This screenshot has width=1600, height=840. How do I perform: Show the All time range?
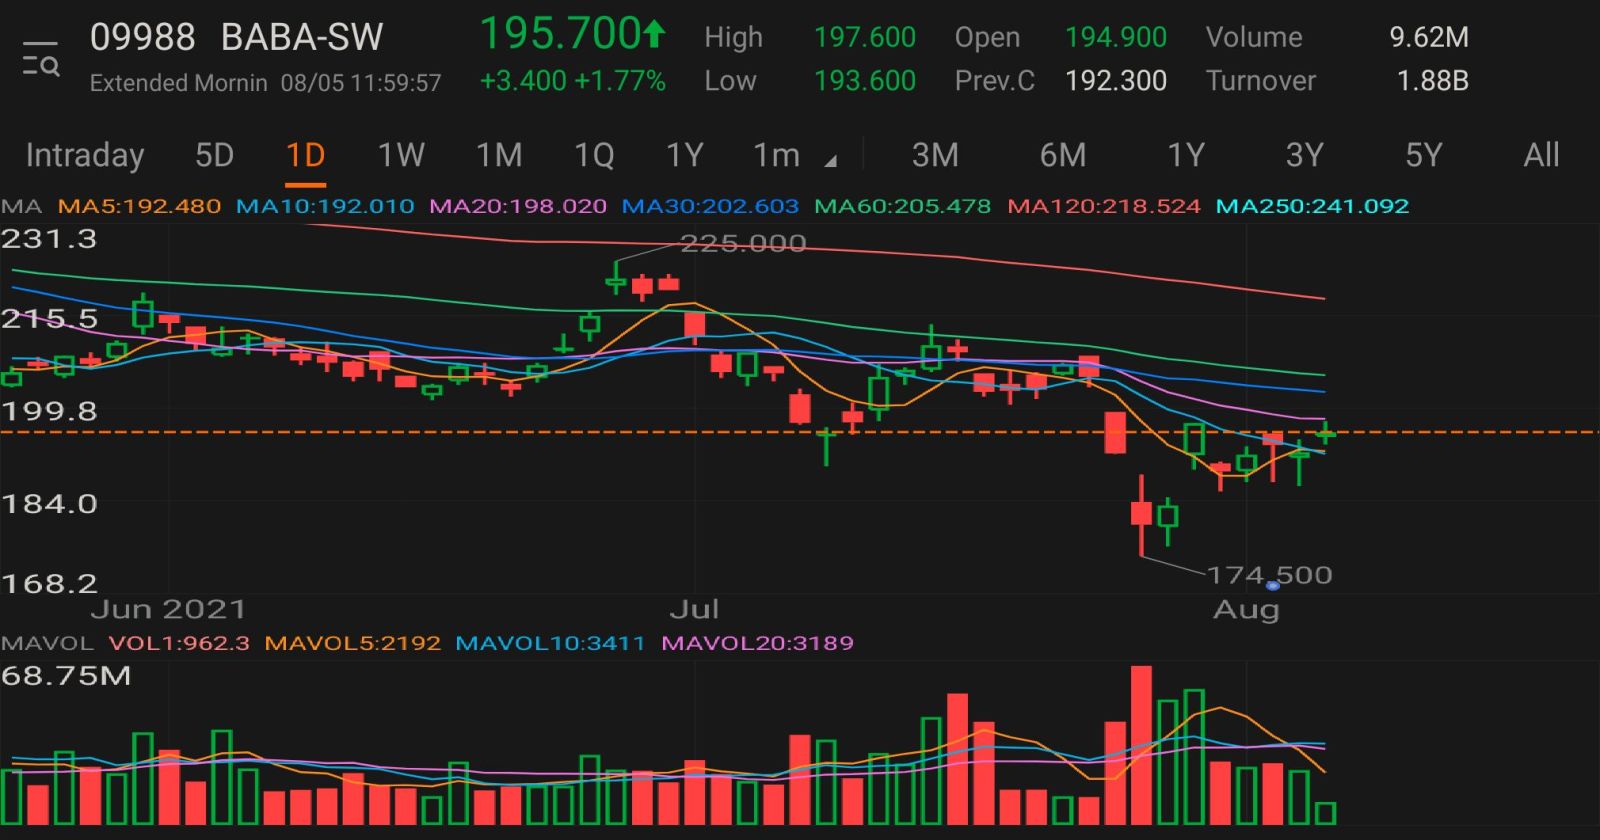(1541, 155)
